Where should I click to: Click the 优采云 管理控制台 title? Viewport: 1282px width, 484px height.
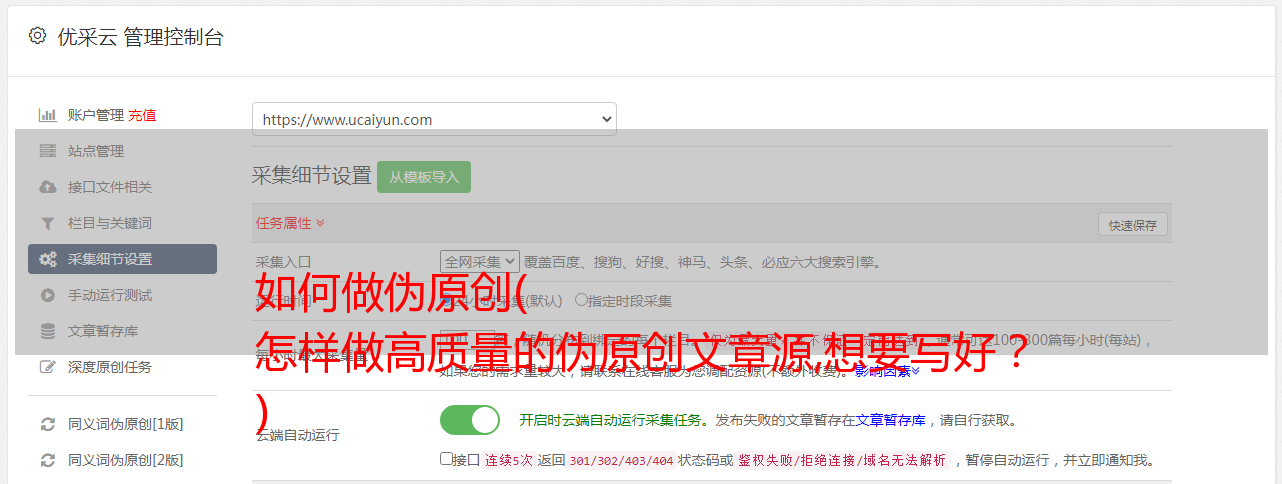(140, 37)
